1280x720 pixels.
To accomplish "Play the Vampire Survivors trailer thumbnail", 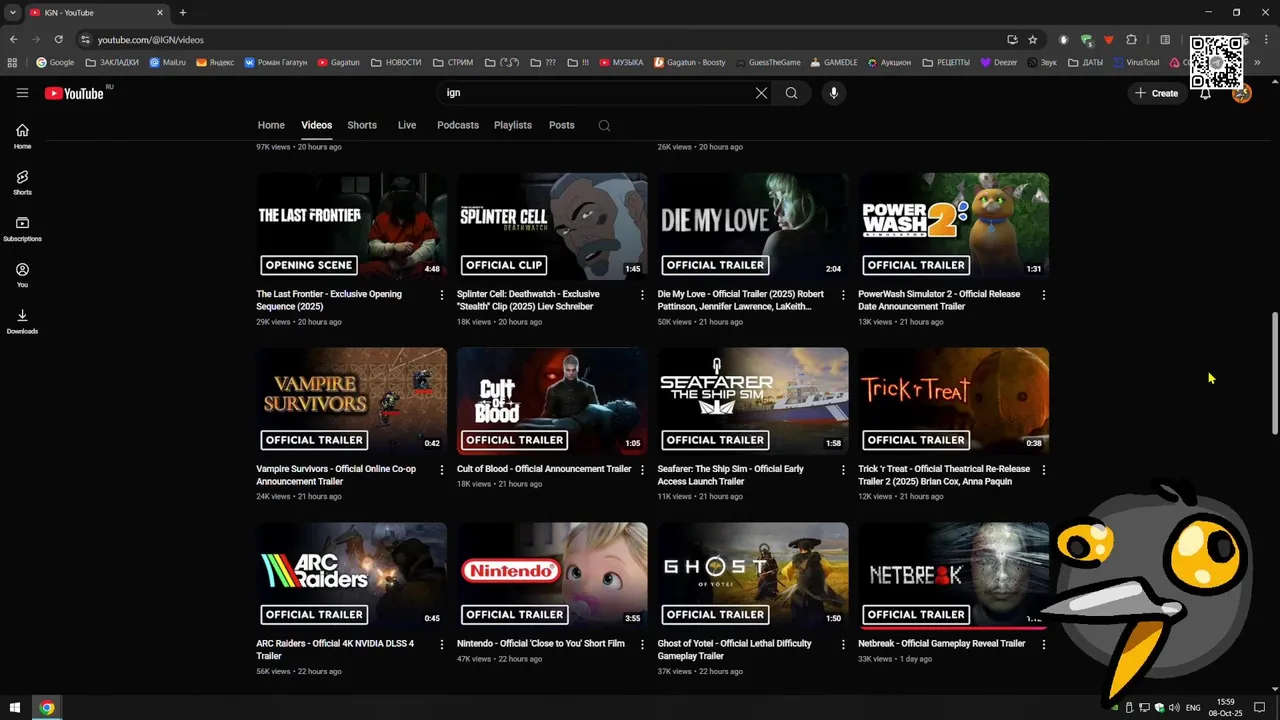I will pos(351,401).
